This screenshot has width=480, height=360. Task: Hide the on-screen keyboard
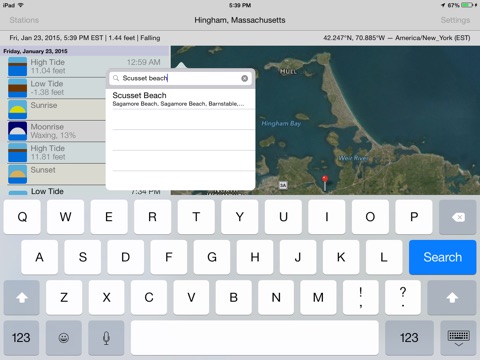click(458, 338)
